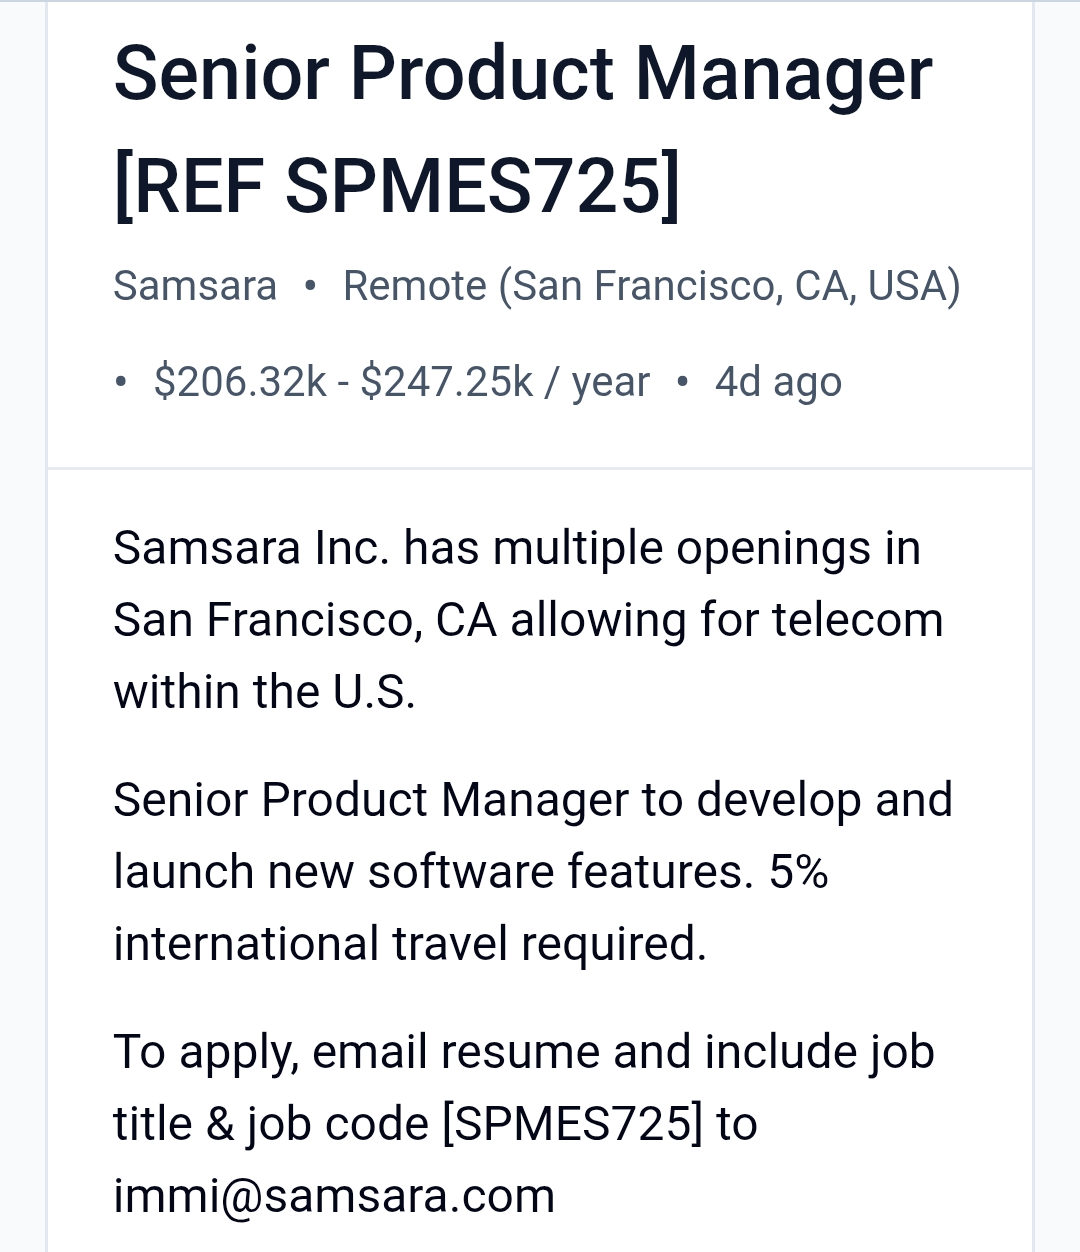Click the bullet dot before 4d ago

pos(682,382)
